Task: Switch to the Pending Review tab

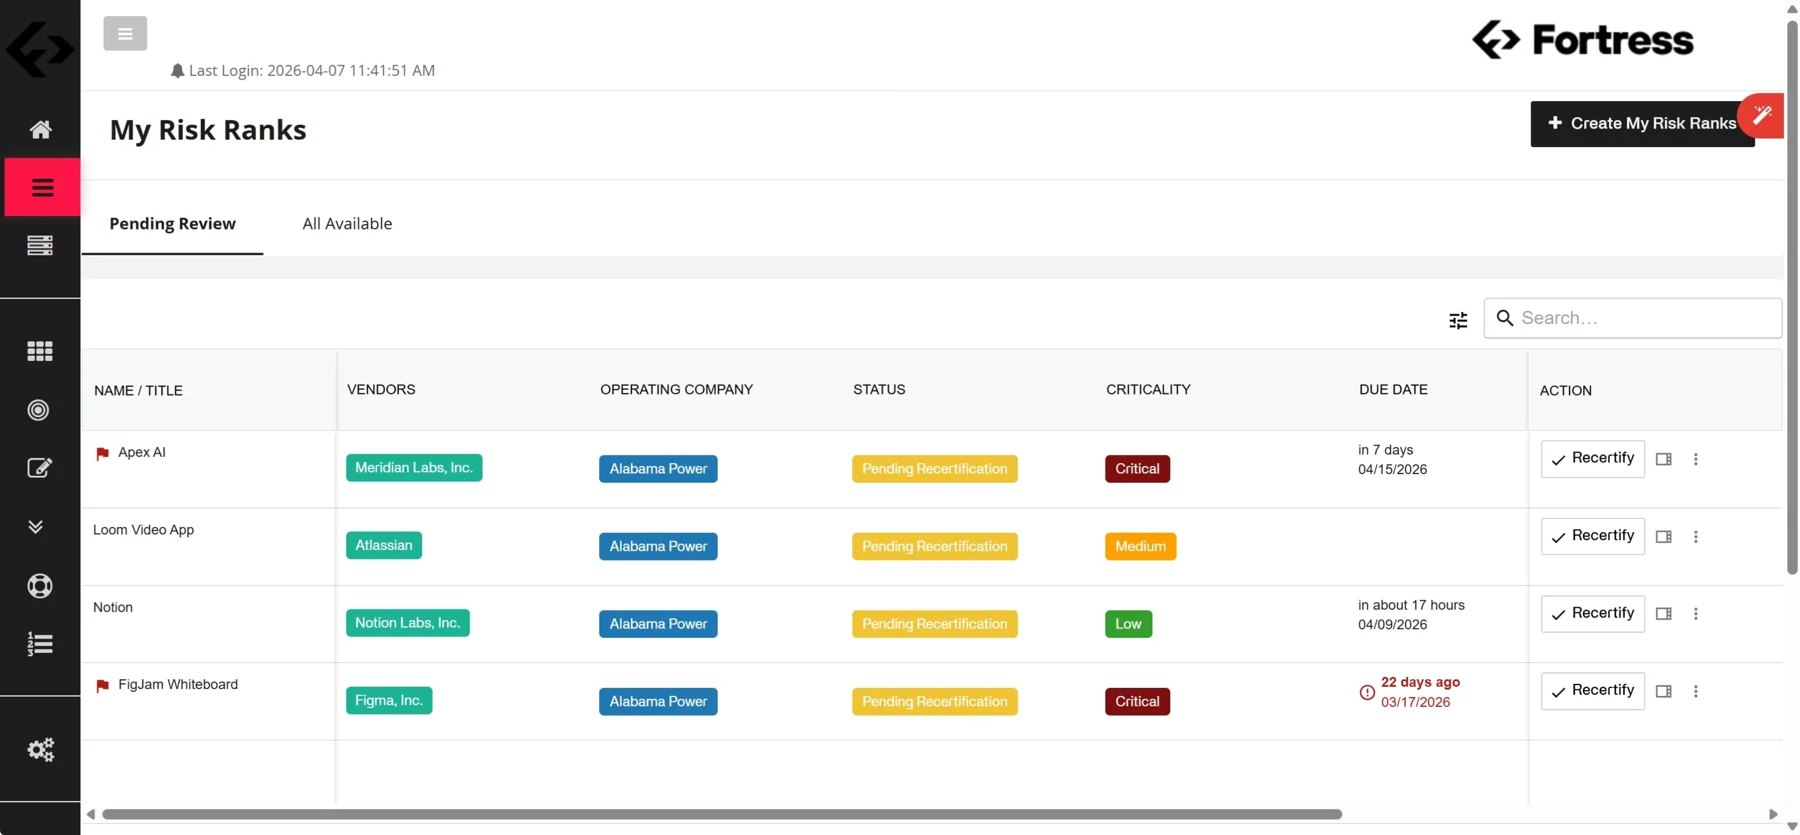Action: point(173,224)
